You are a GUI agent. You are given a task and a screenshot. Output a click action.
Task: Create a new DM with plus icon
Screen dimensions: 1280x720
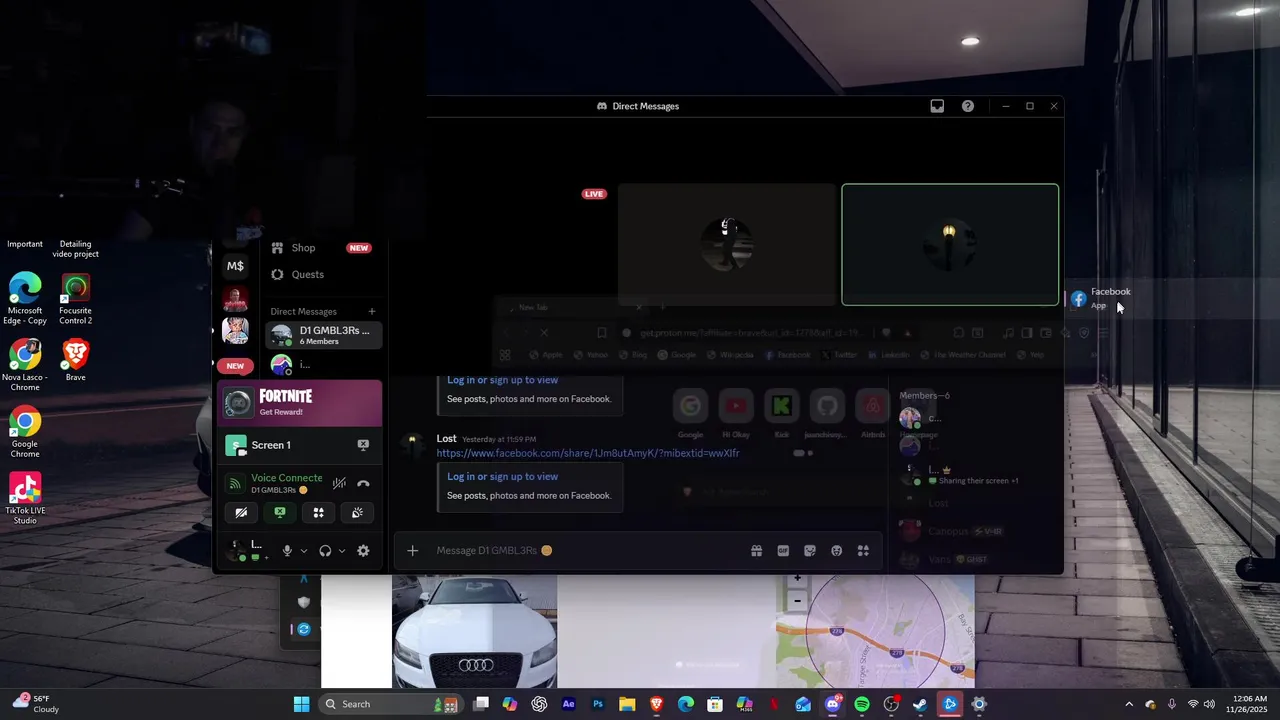(x=372, y=311)
